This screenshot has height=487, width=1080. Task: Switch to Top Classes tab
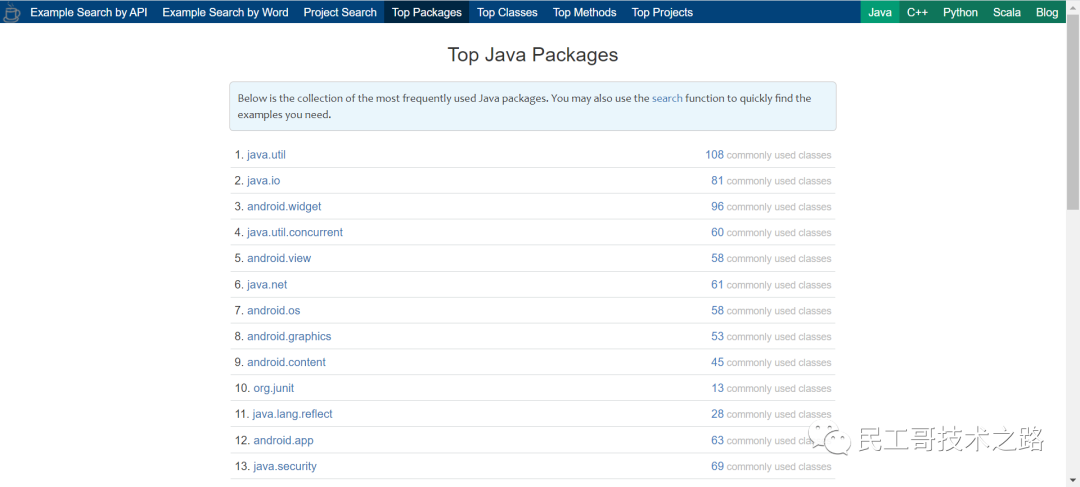tap(507, 12)
